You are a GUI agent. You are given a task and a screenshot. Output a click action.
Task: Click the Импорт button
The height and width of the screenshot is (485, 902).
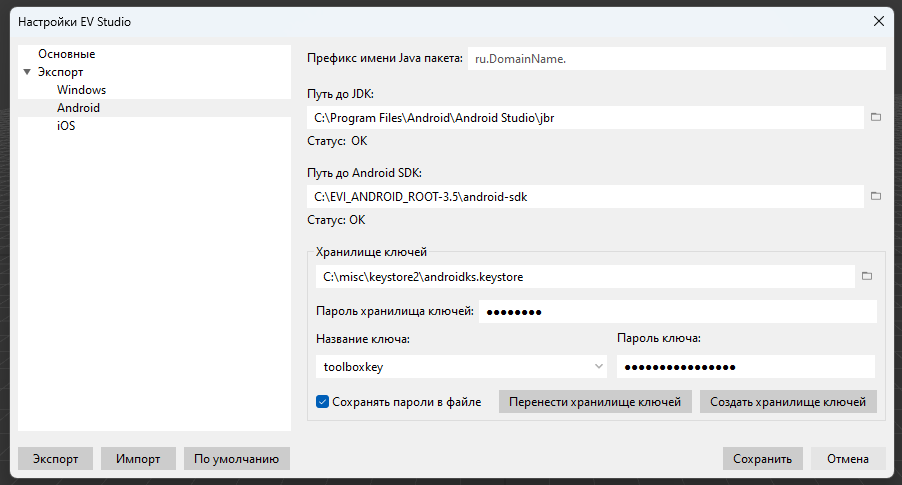pos(138,459)
